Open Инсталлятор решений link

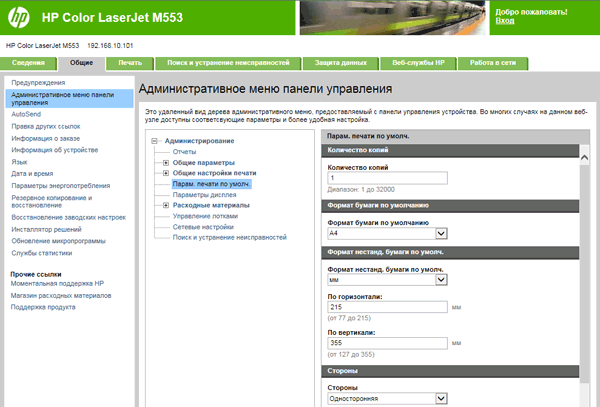coord(46,230)
